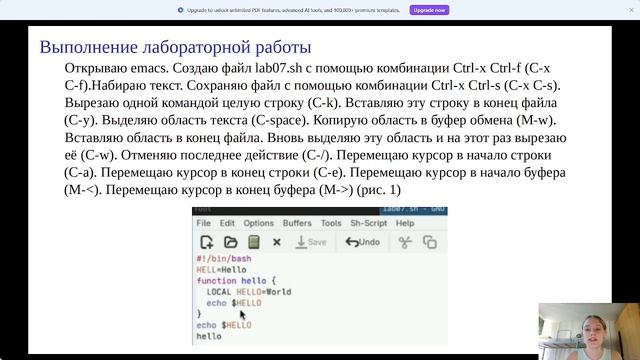Open the File menu in emacs
Image resolution: width=640 pixels, height=360 pixels.
[203, 223]
